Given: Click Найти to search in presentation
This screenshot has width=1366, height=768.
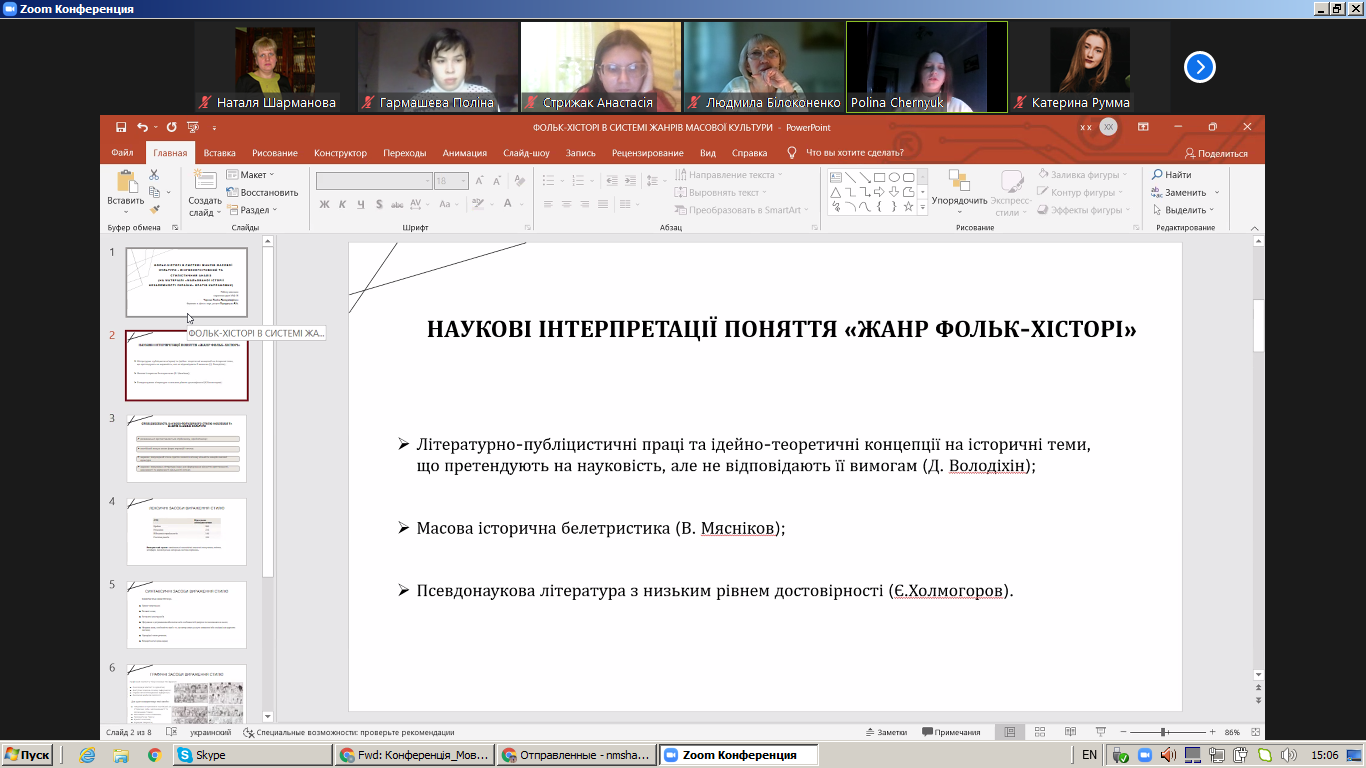Looking at the screenshot, I should (1171, 175).
